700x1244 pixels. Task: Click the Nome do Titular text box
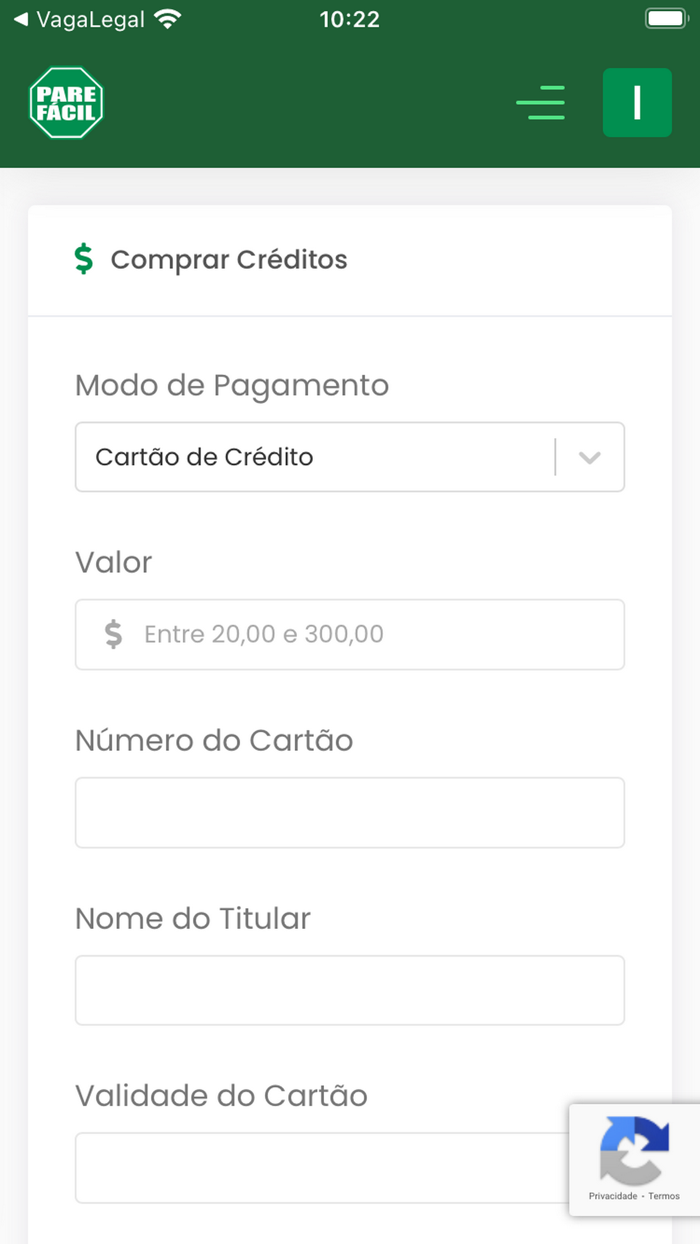(349, 990)
